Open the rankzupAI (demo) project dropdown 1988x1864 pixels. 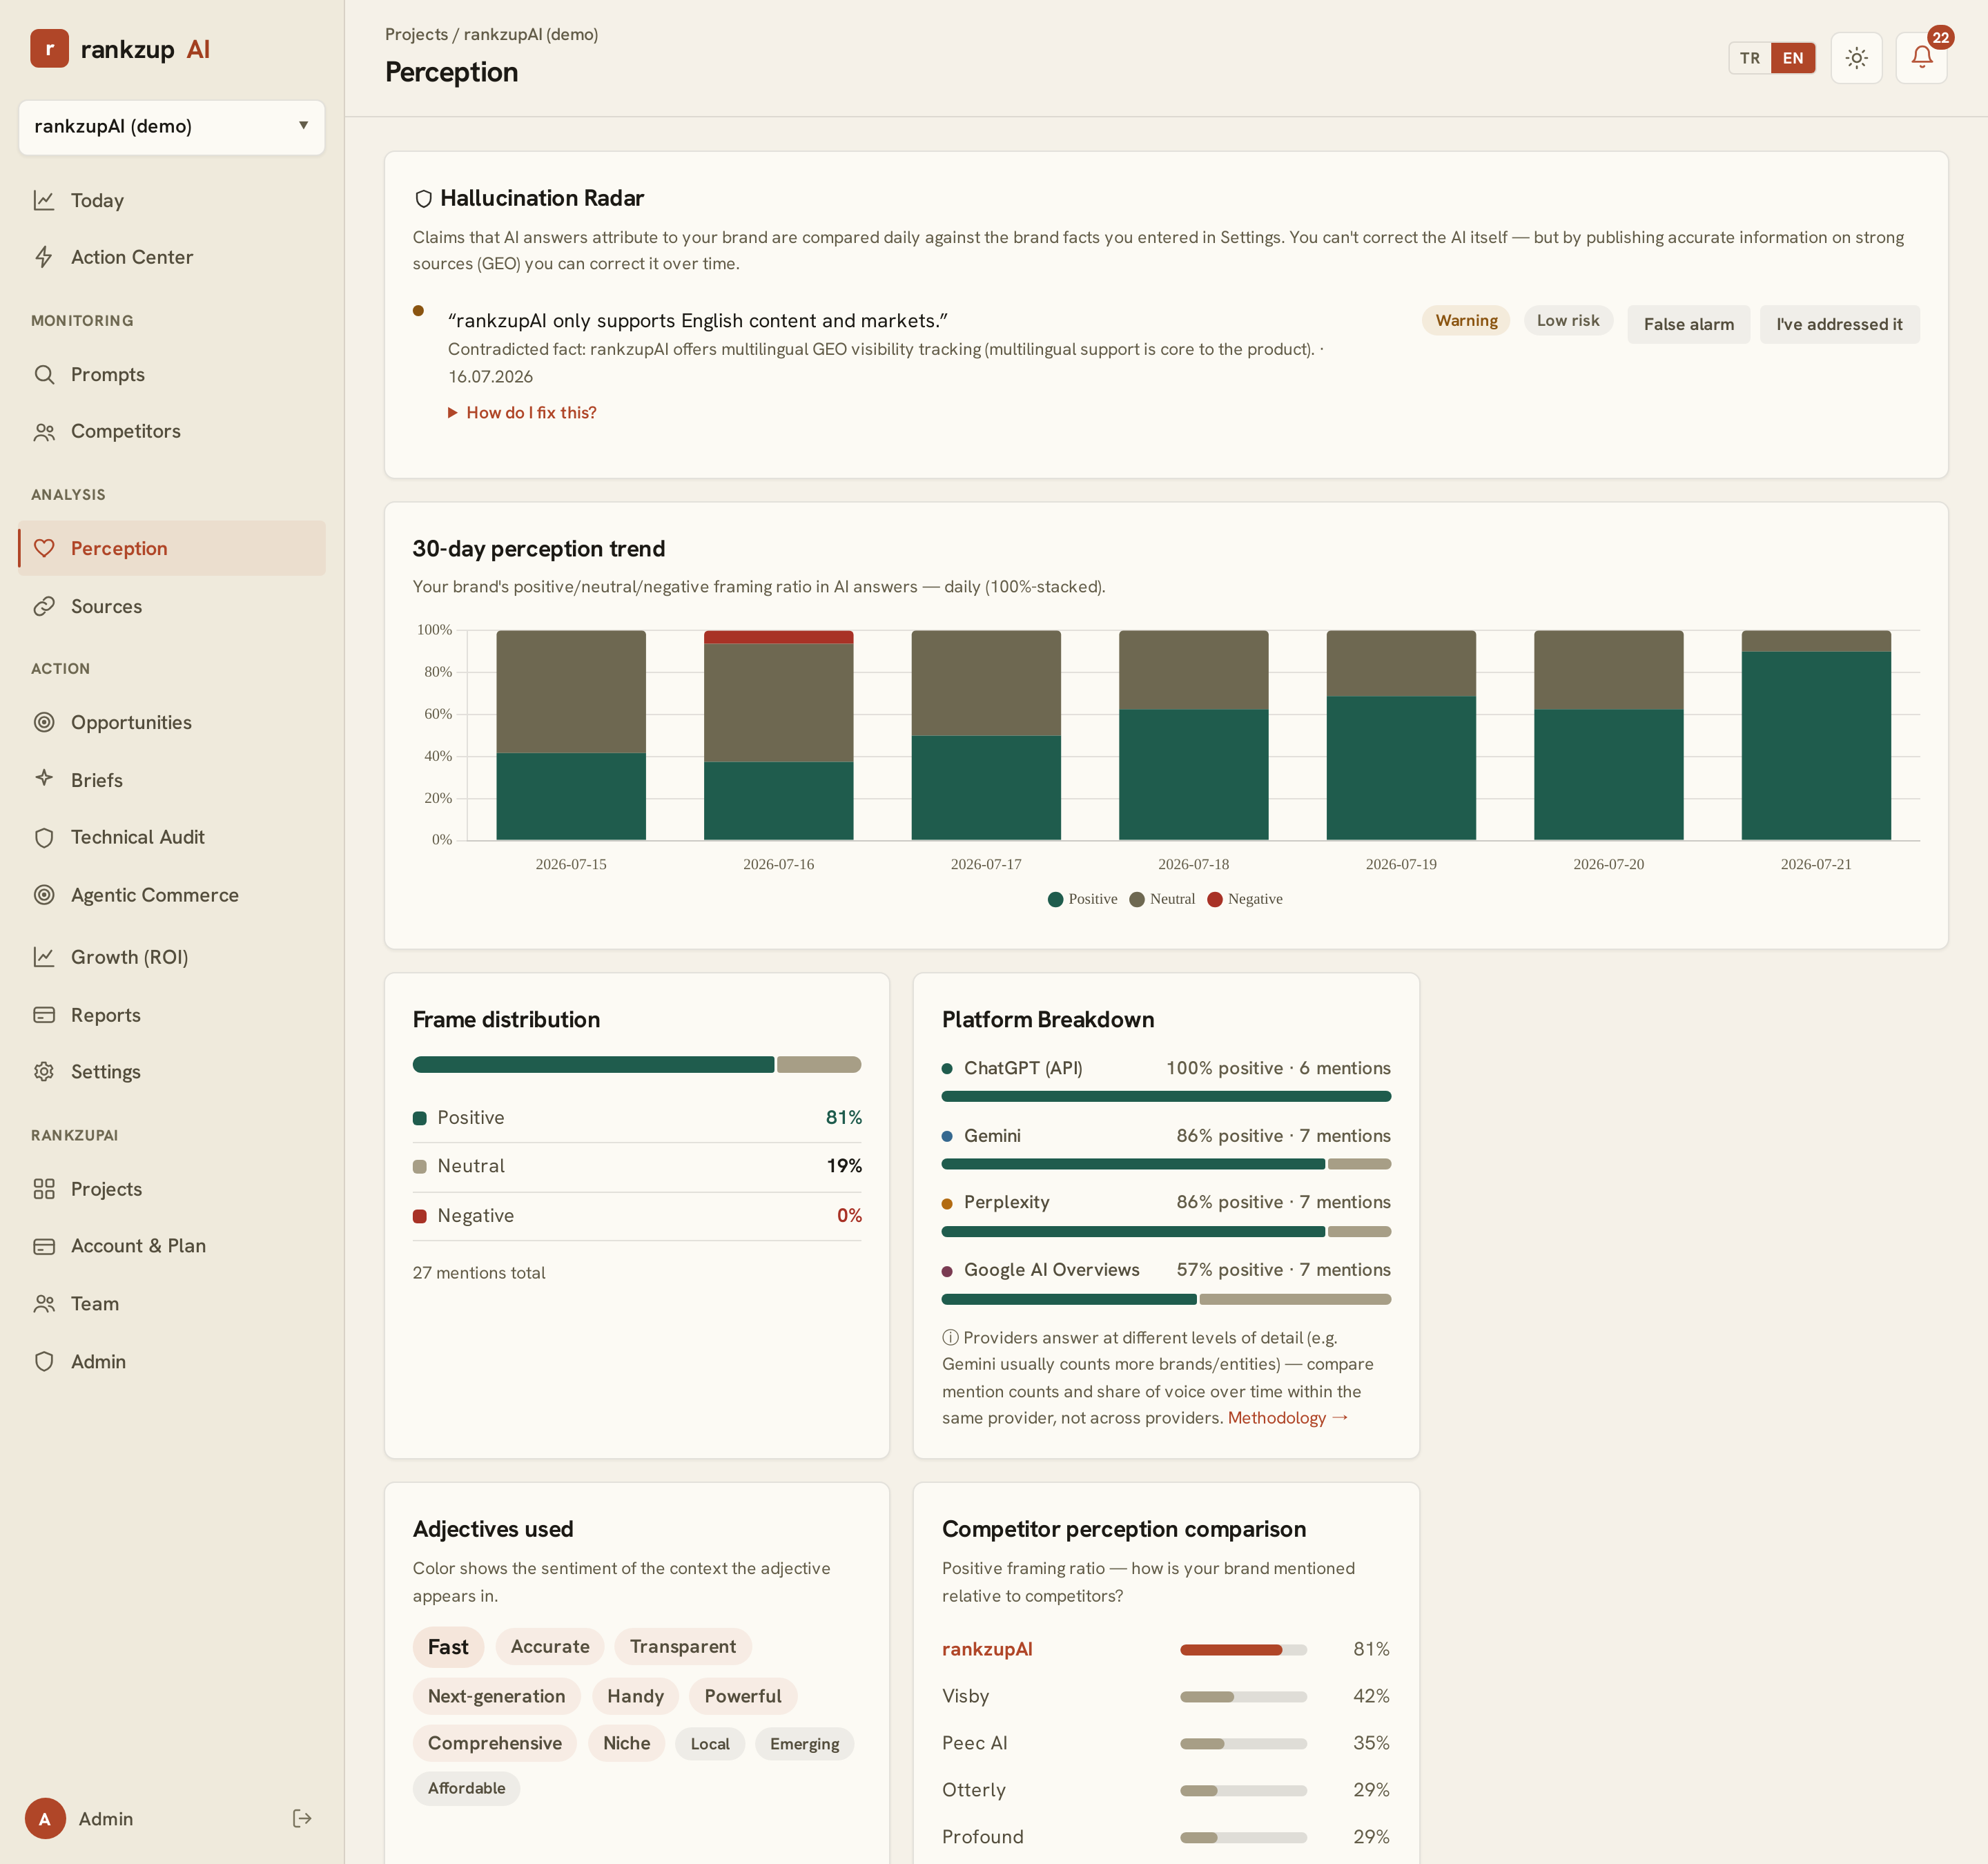[172, 126]
